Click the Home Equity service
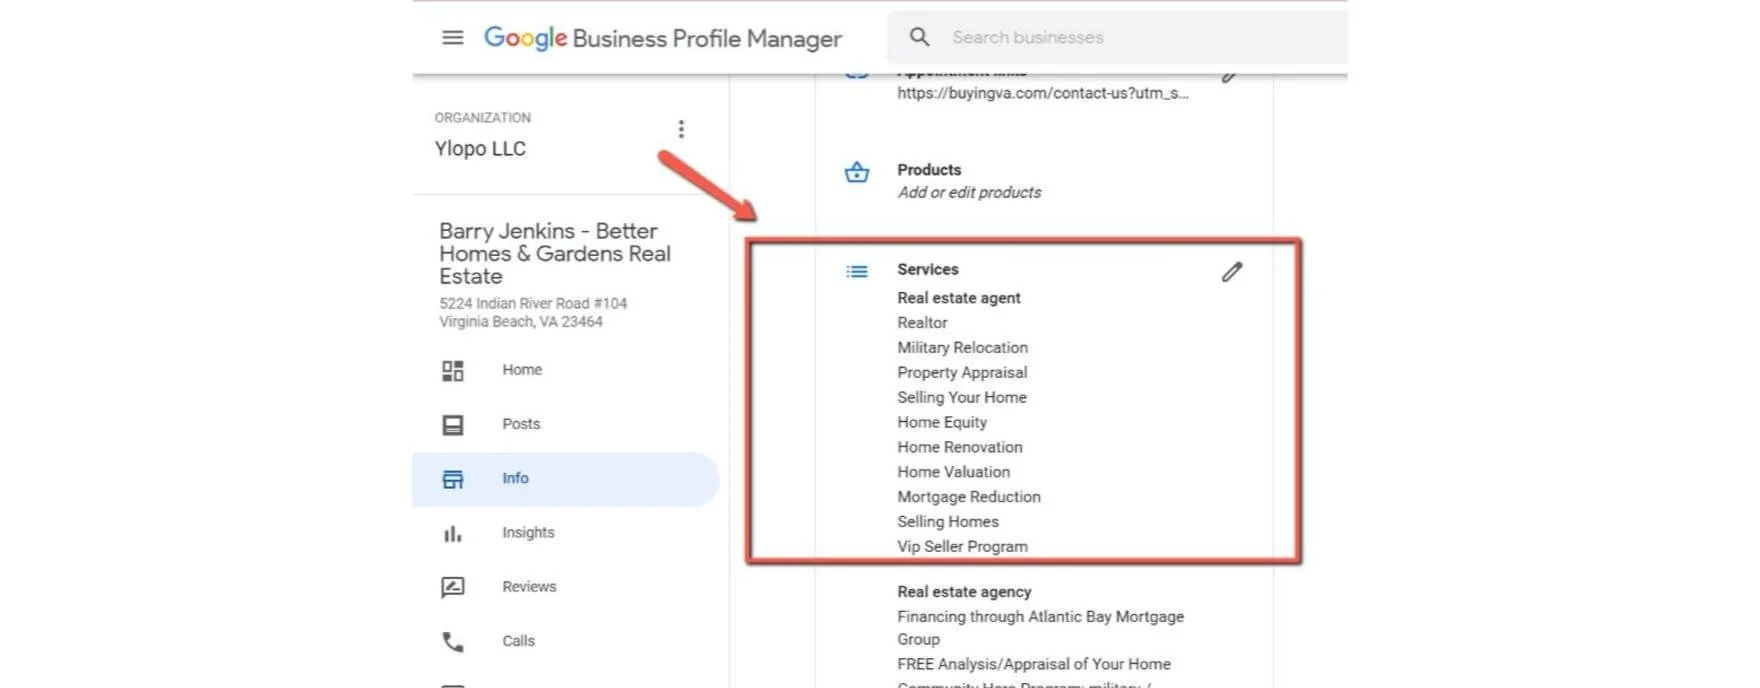The width and height of the screenshot is (1760, 688). (x=942, y=422)
